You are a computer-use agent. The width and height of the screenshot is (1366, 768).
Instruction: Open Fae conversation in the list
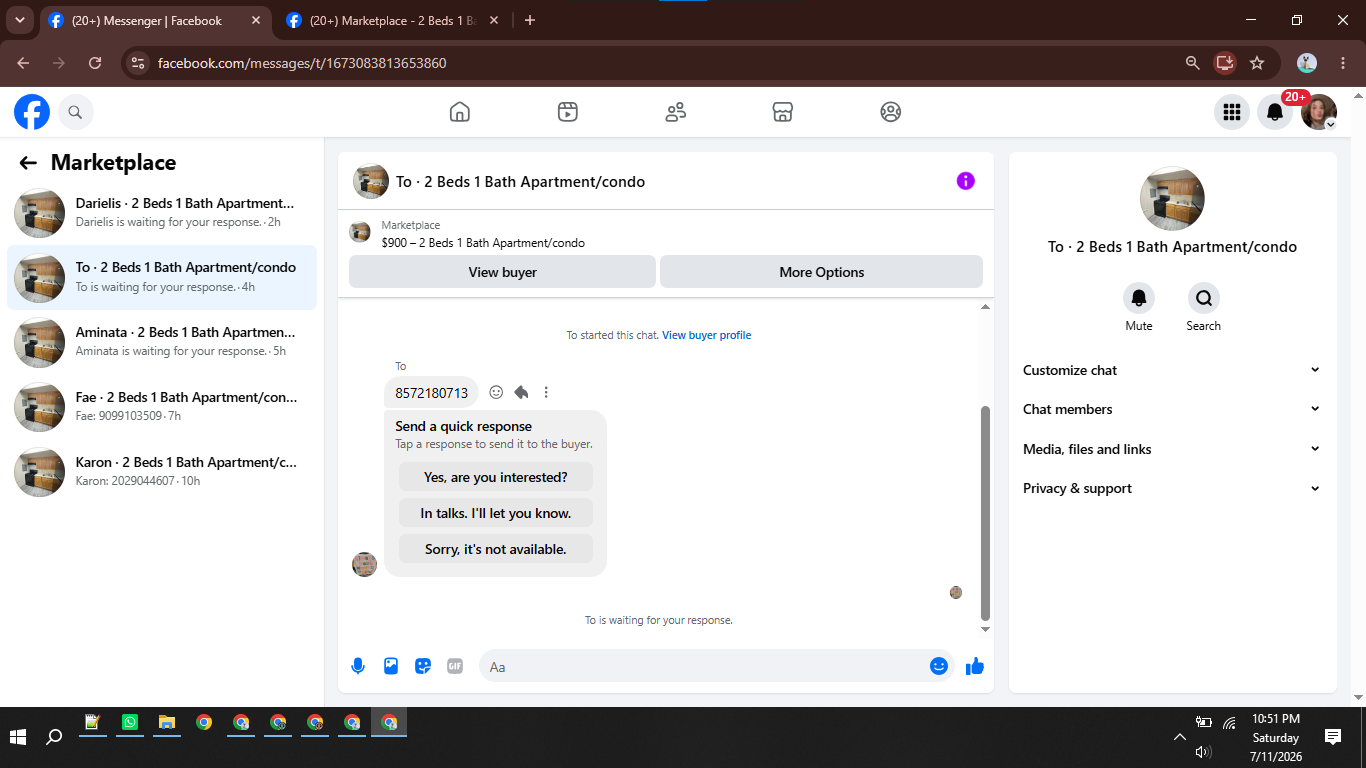click(162, 406)
